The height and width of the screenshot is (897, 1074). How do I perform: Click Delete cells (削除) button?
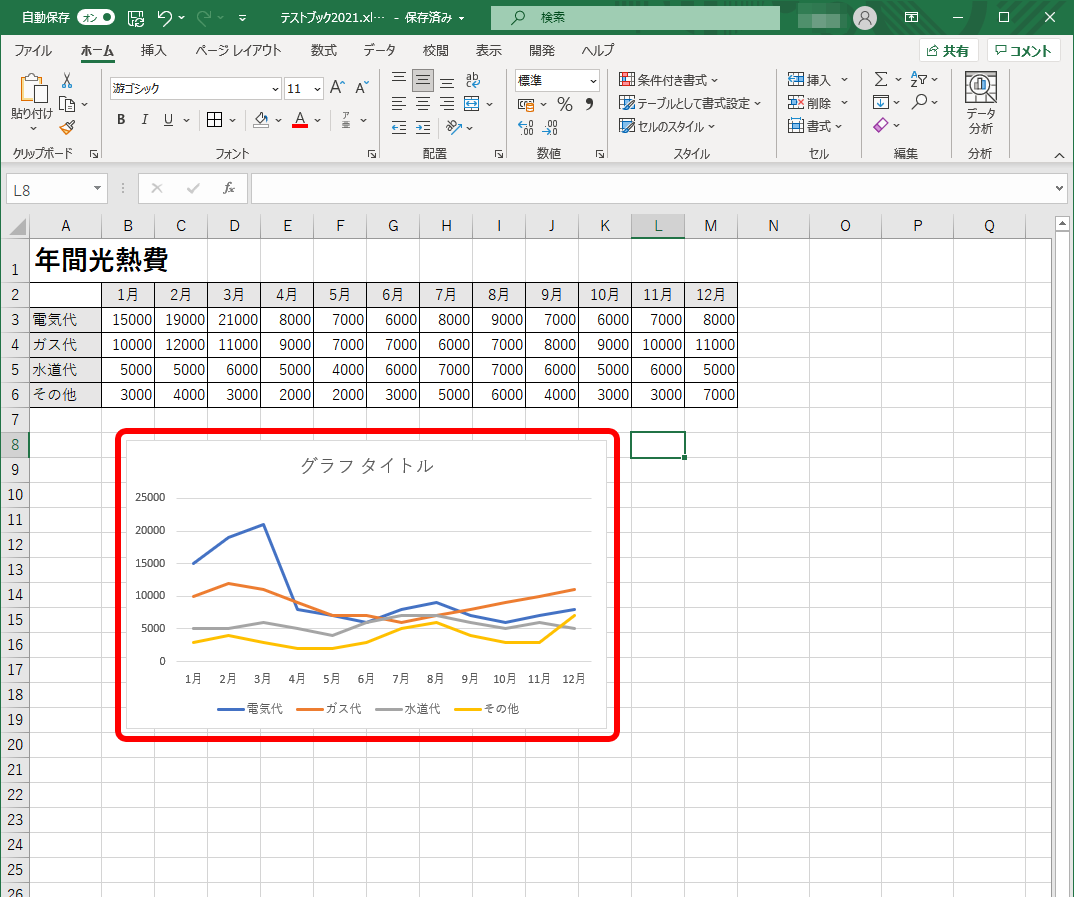point(809,103)
